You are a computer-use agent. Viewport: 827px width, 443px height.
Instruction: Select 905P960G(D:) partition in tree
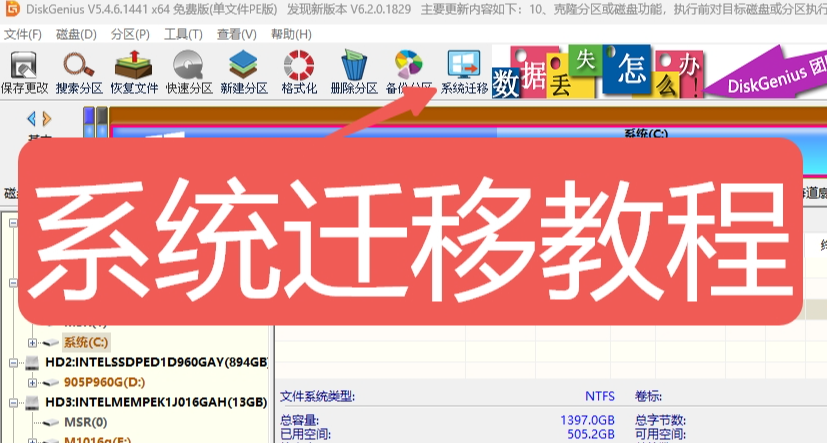click(104, 382)
